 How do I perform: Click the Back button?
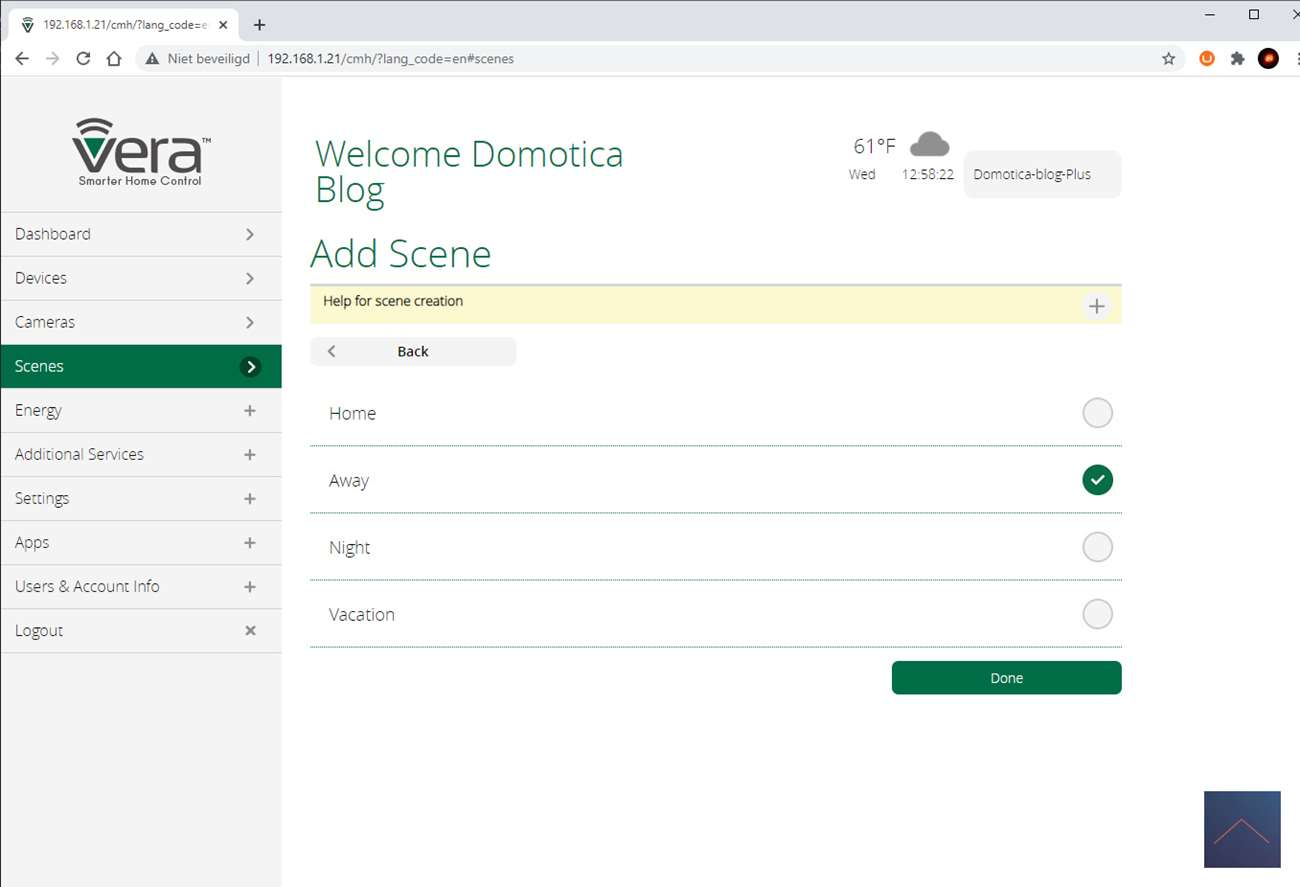pos(413,351)
